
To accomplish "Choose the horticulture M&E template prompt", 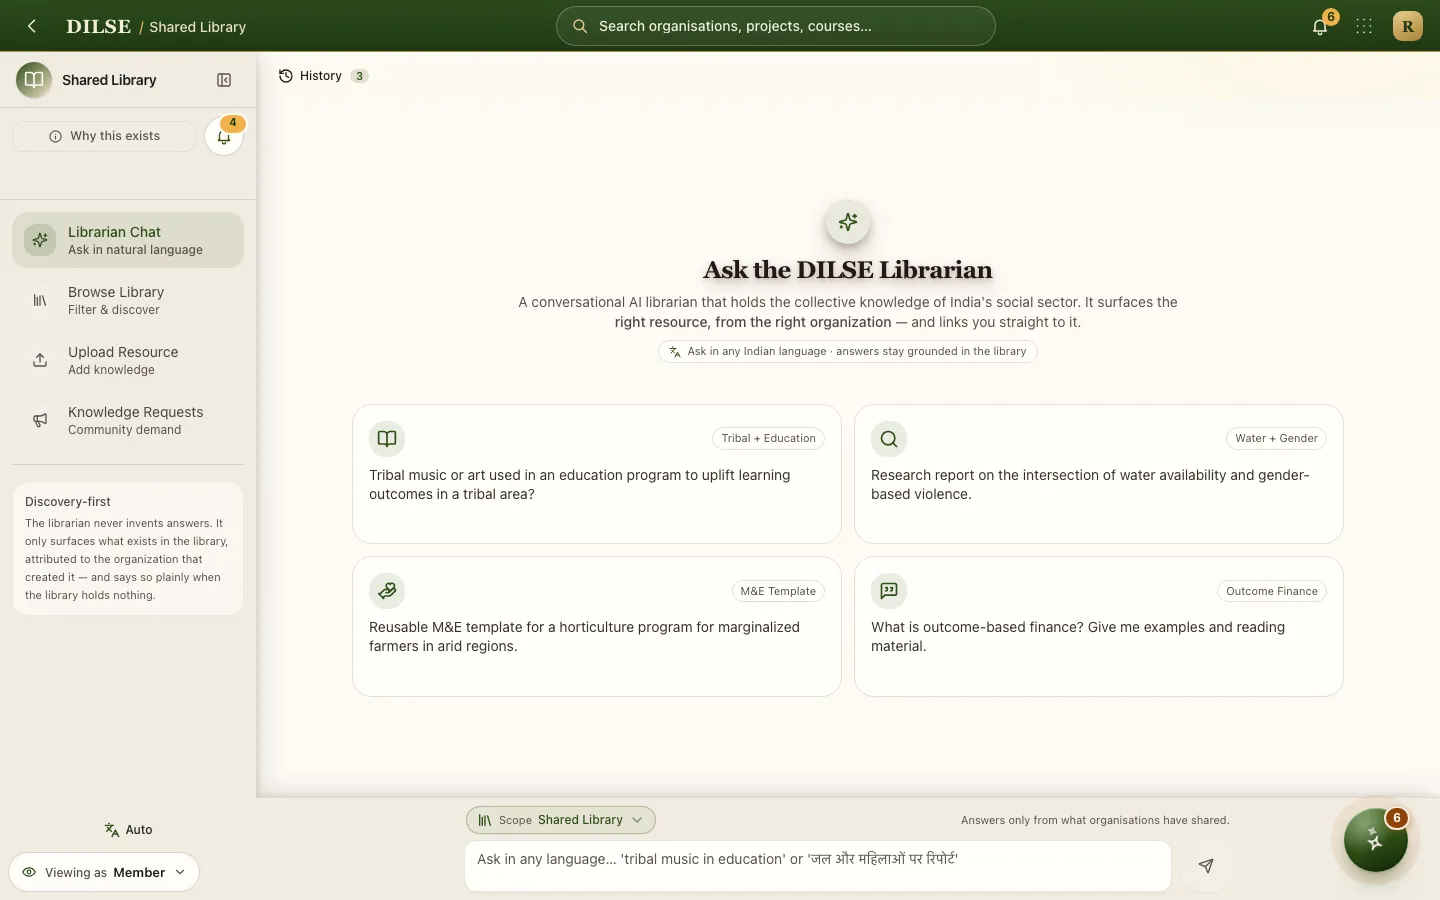I will pyautogui.click(x=597, y=626).
